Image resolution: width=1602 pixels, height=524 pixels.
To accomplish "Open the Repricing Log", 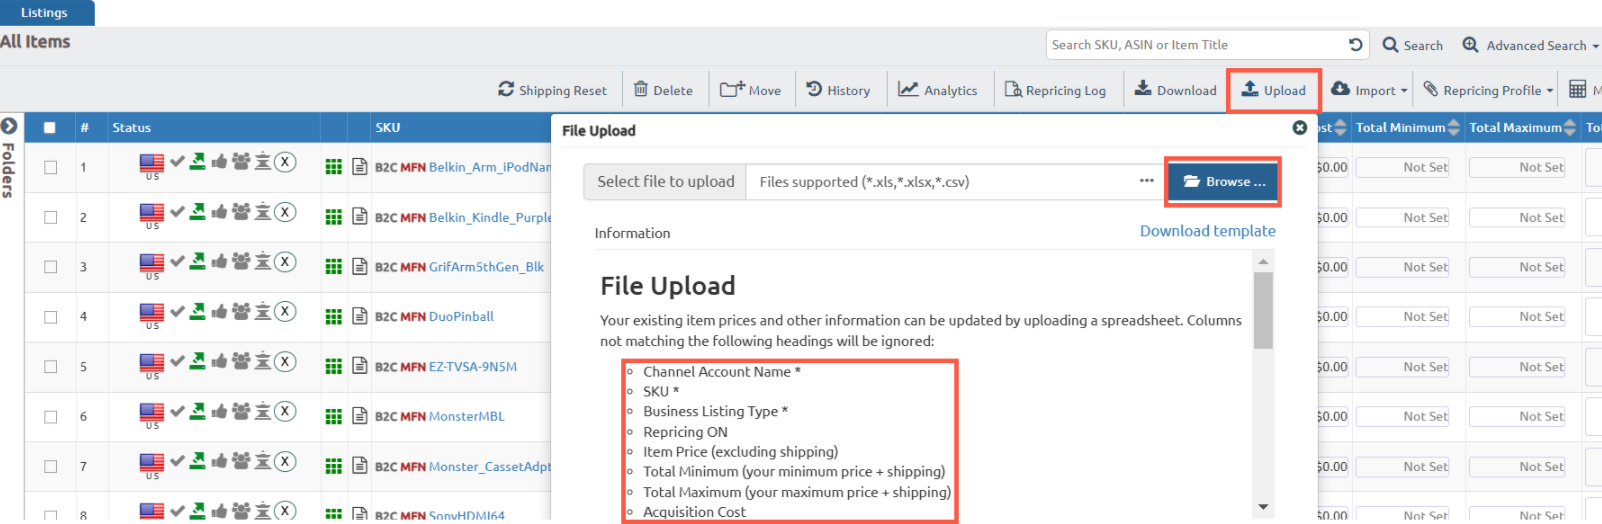I will (x=1055, y=90).
